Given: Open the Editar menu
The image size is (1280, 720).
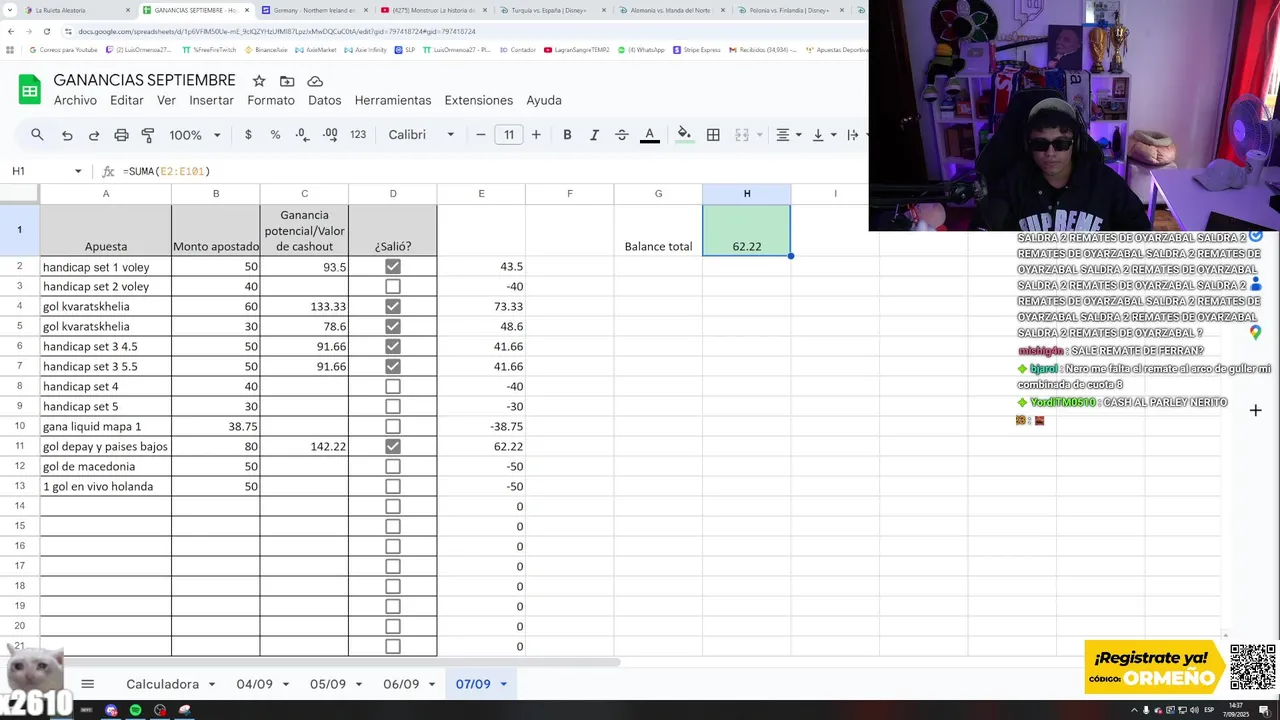Looking at the screenshot, I should click(x=126, y=100).
